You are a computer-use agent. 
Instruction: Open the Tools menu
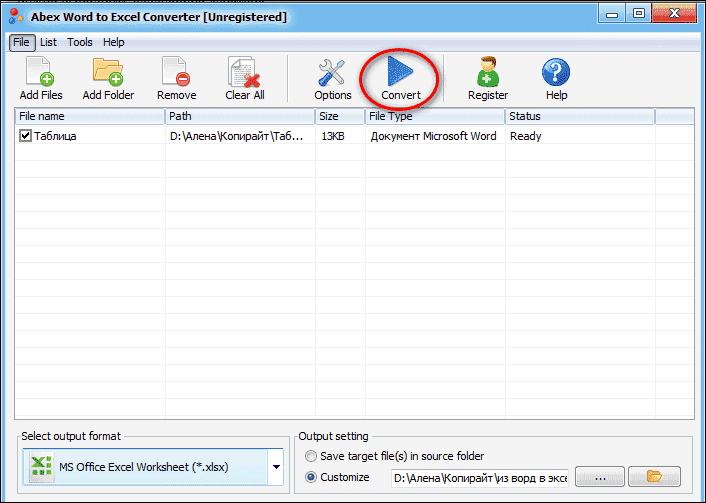[80, 42]
